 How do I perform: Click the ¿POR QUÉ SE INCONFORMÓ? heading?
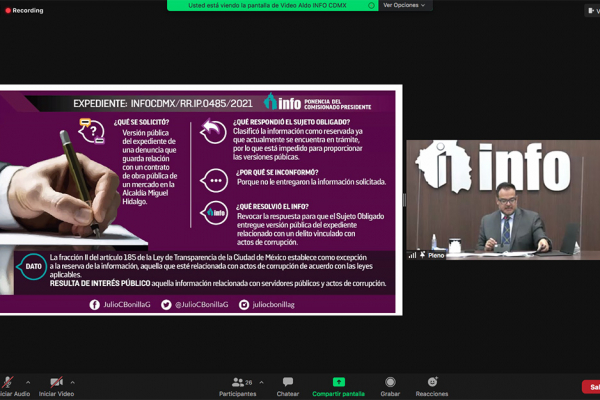pos(277,173)
